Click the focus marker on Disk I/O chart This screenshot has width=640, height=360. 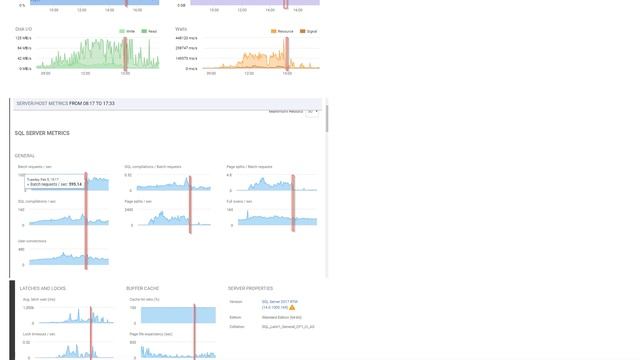(125, 54)
